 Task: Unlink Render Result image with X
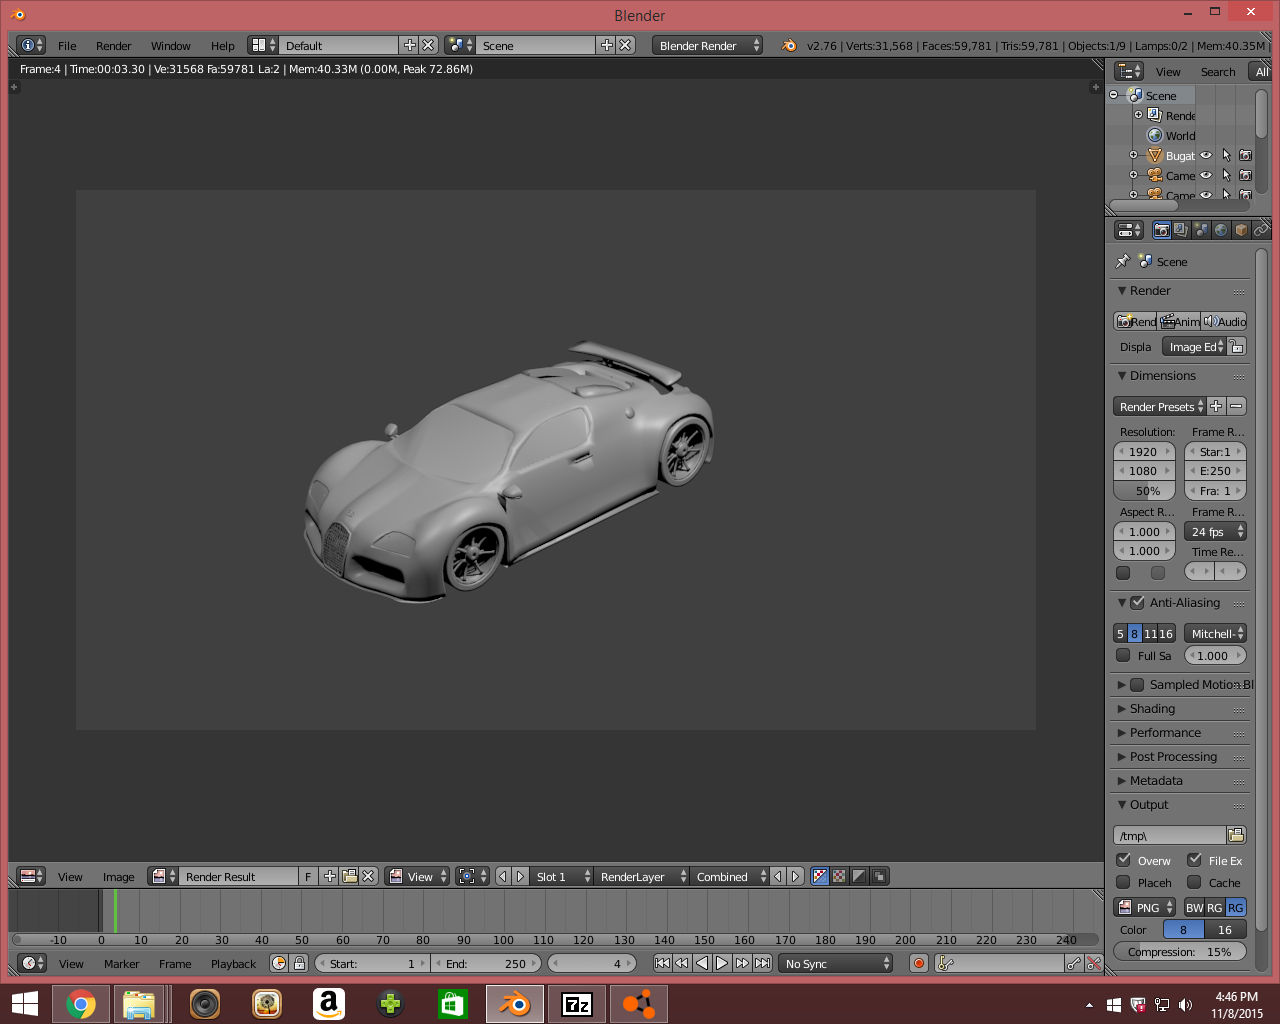coord(369,876)
